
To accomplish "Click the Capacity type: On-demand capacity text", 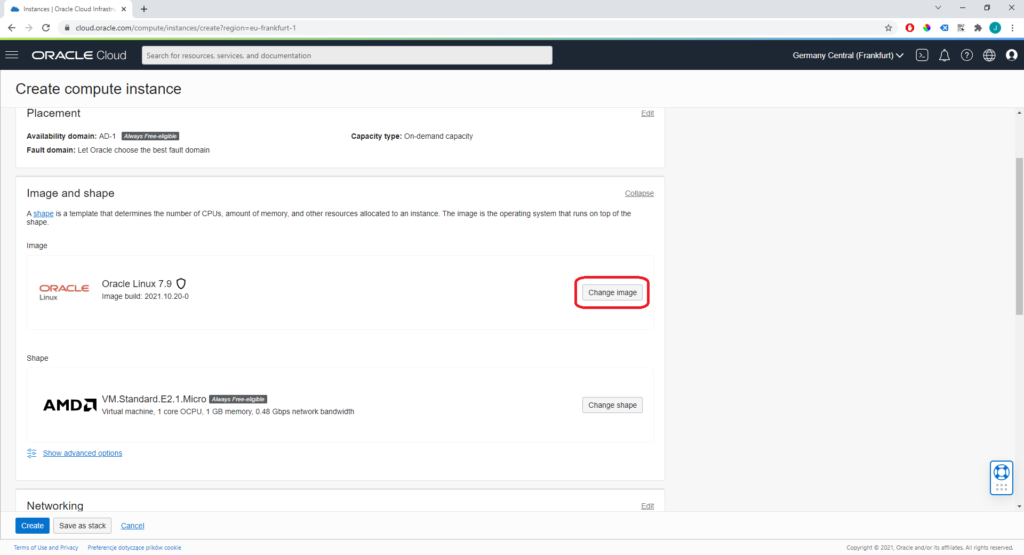I will click(x=411, y=136).
